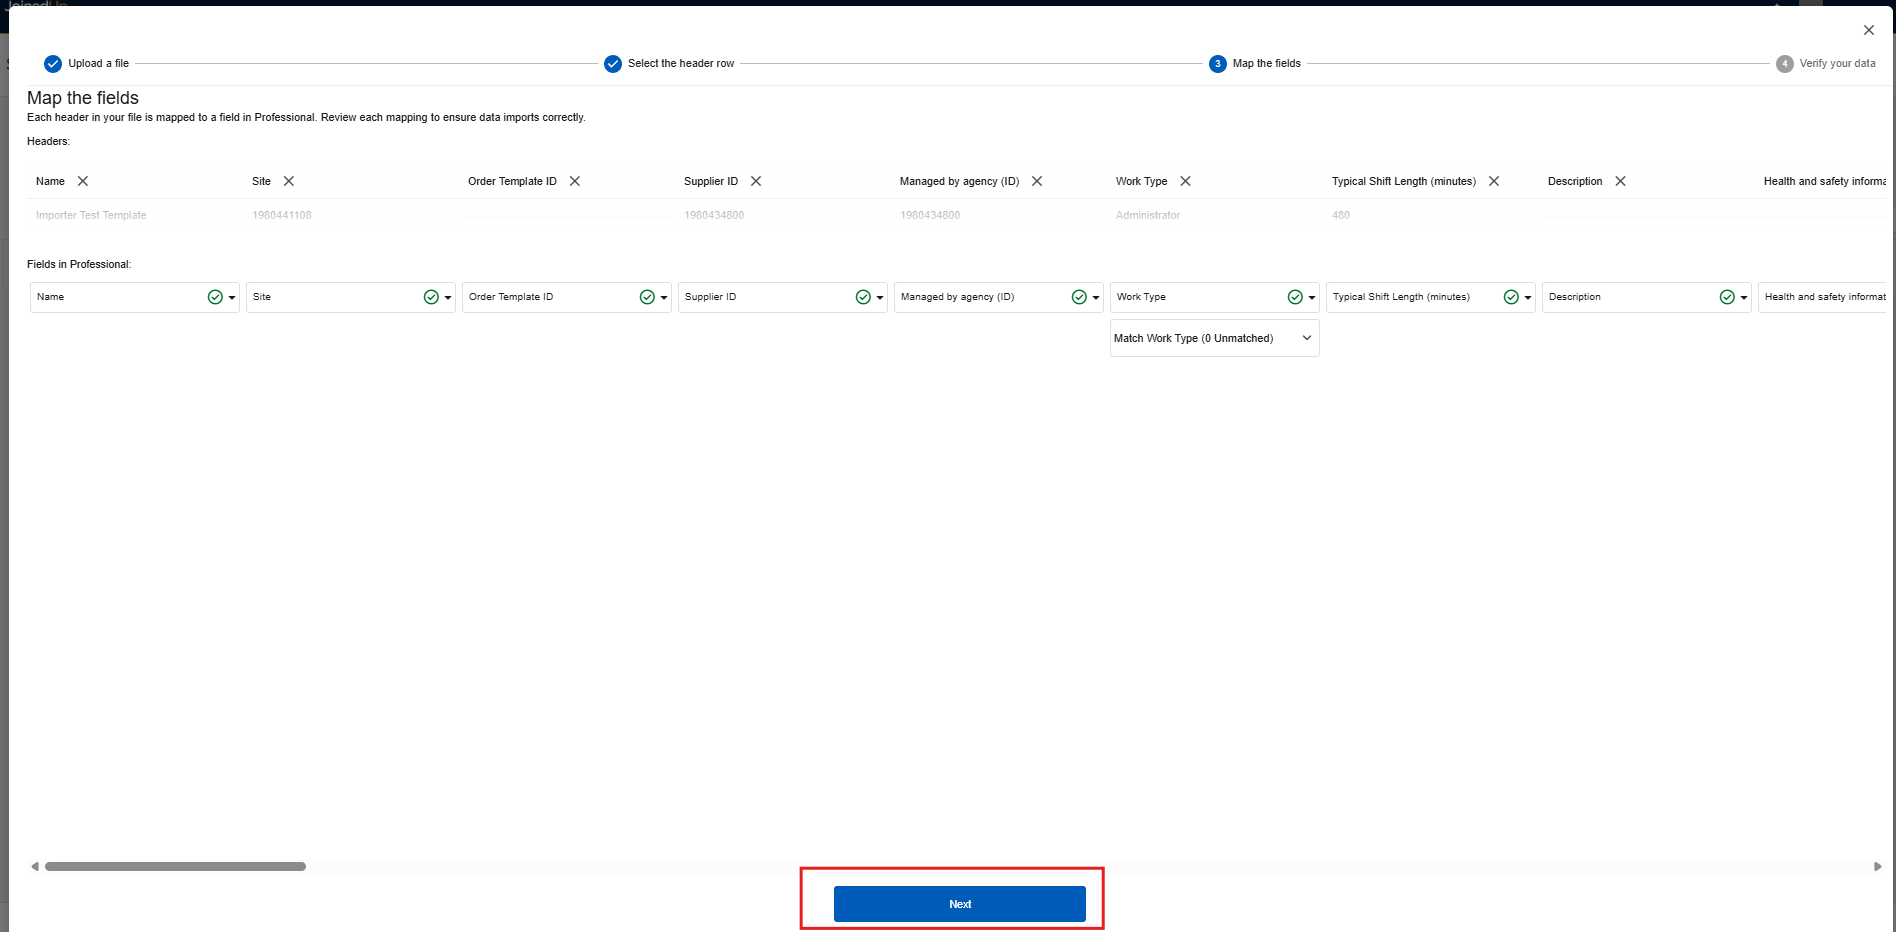Remove the Supplier ID header
Image resolution: width=1896 pixels, height=932 pixels.
[756, 181]
